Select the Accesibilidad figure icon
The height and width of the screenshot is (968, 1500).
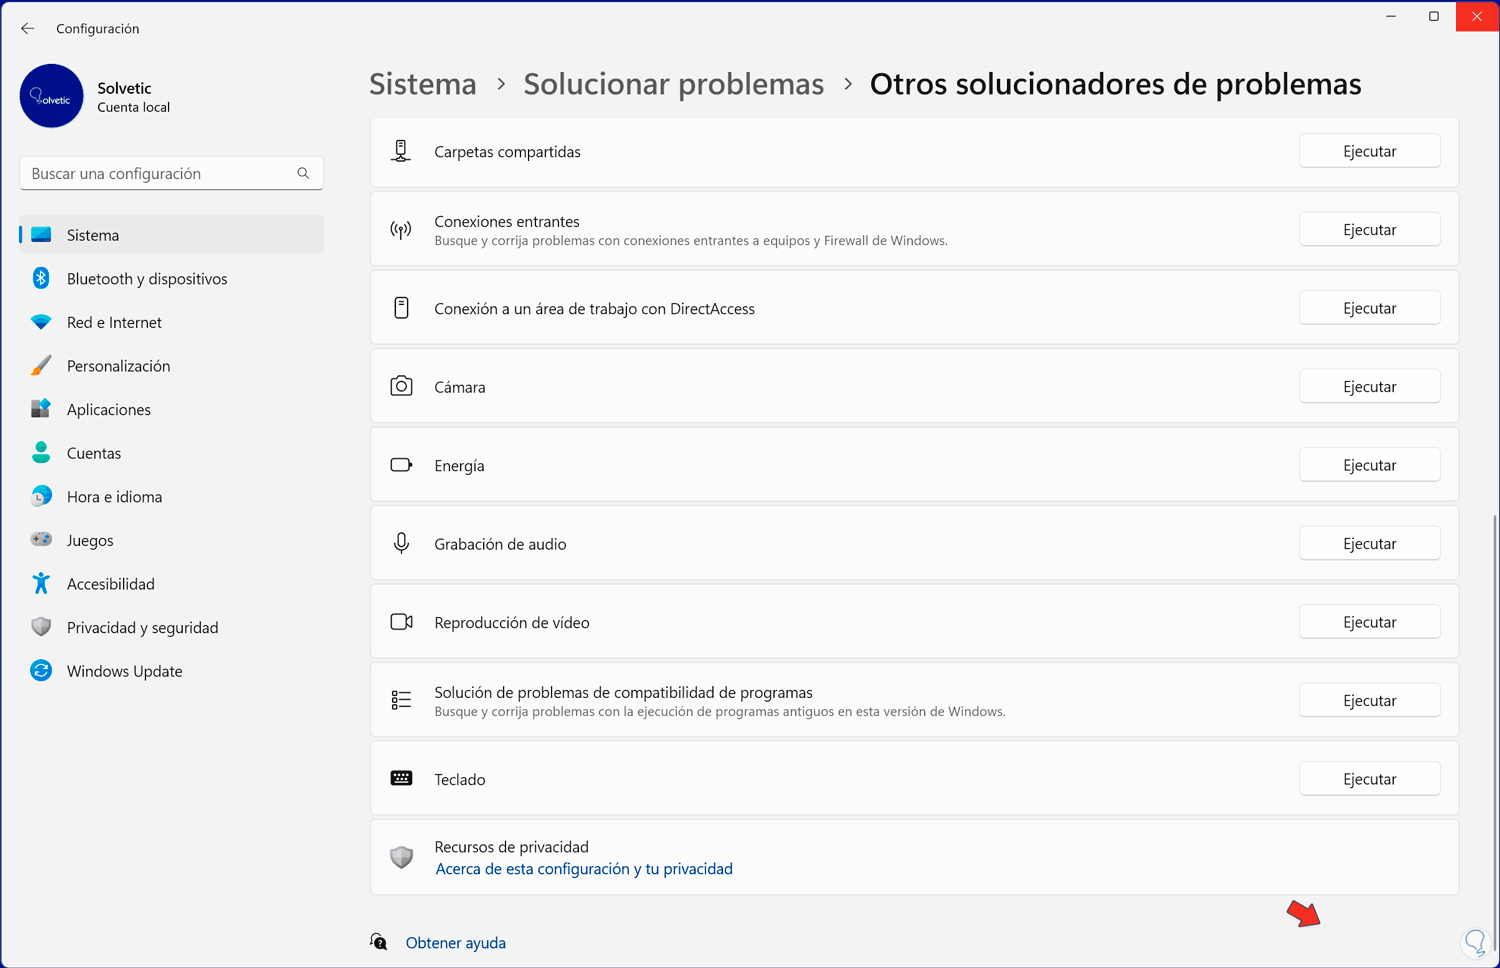point(40,583)
